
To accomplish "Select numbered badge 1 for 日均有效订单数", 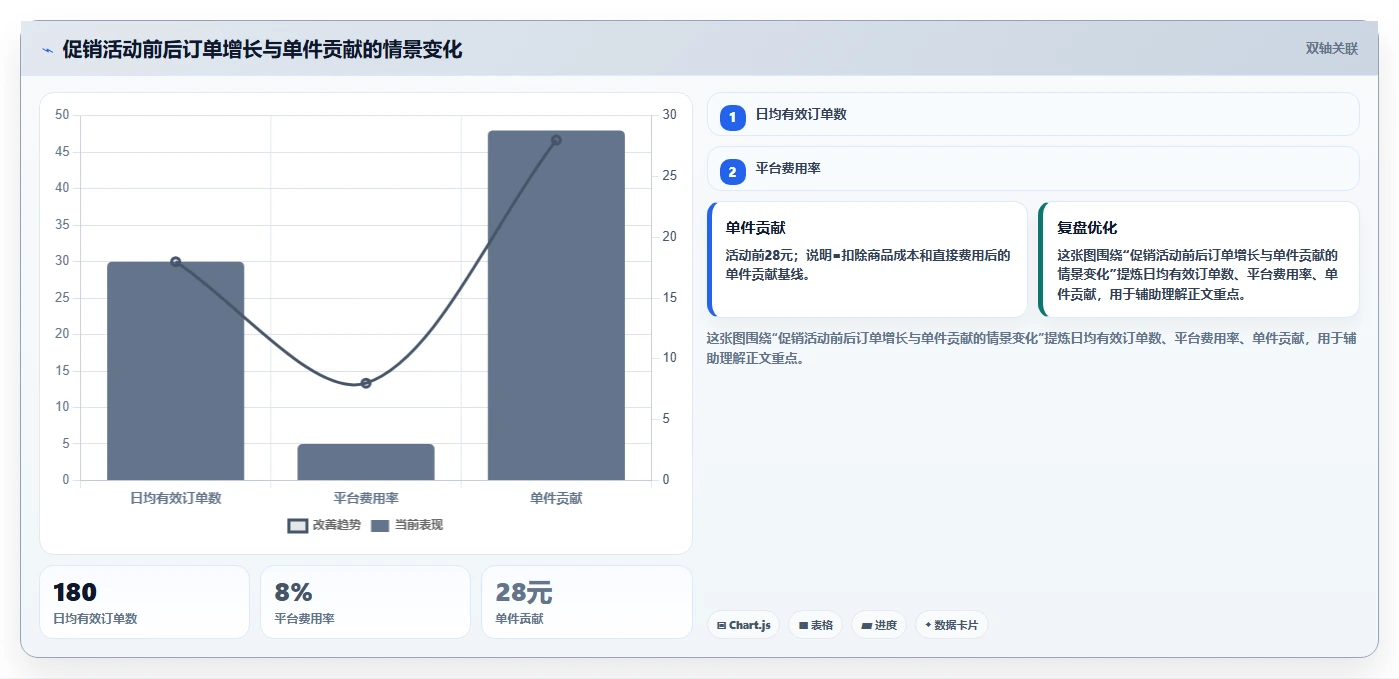I will pos(732,117).
